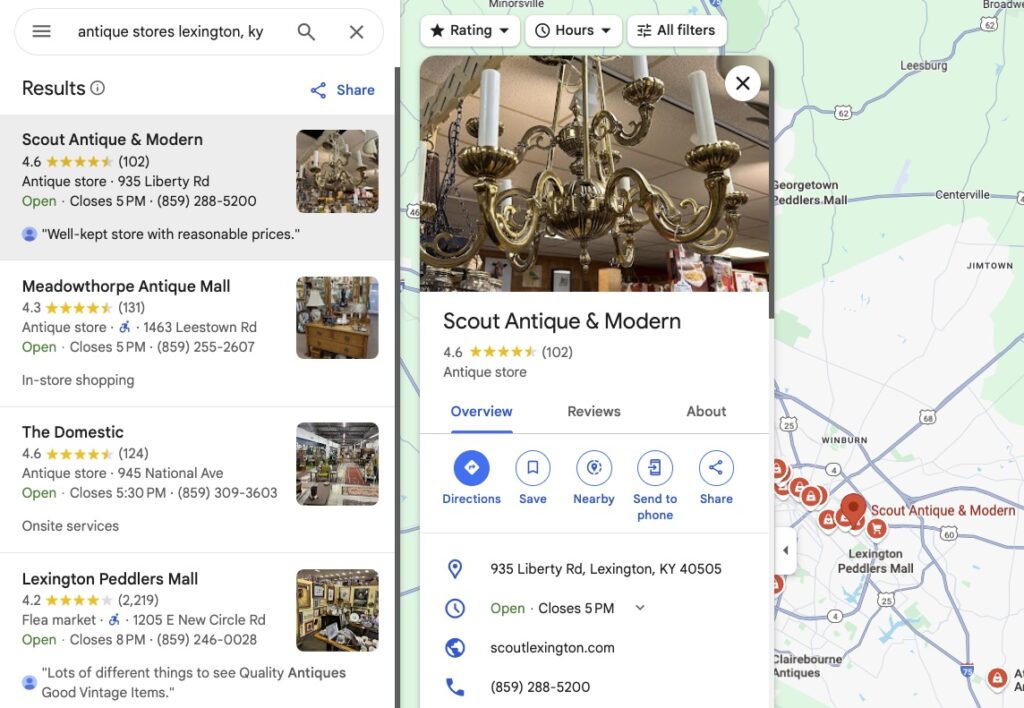Click the red shopping pin near the map's bottom-right edge
Screen dimensions: 1024x708
997,678
